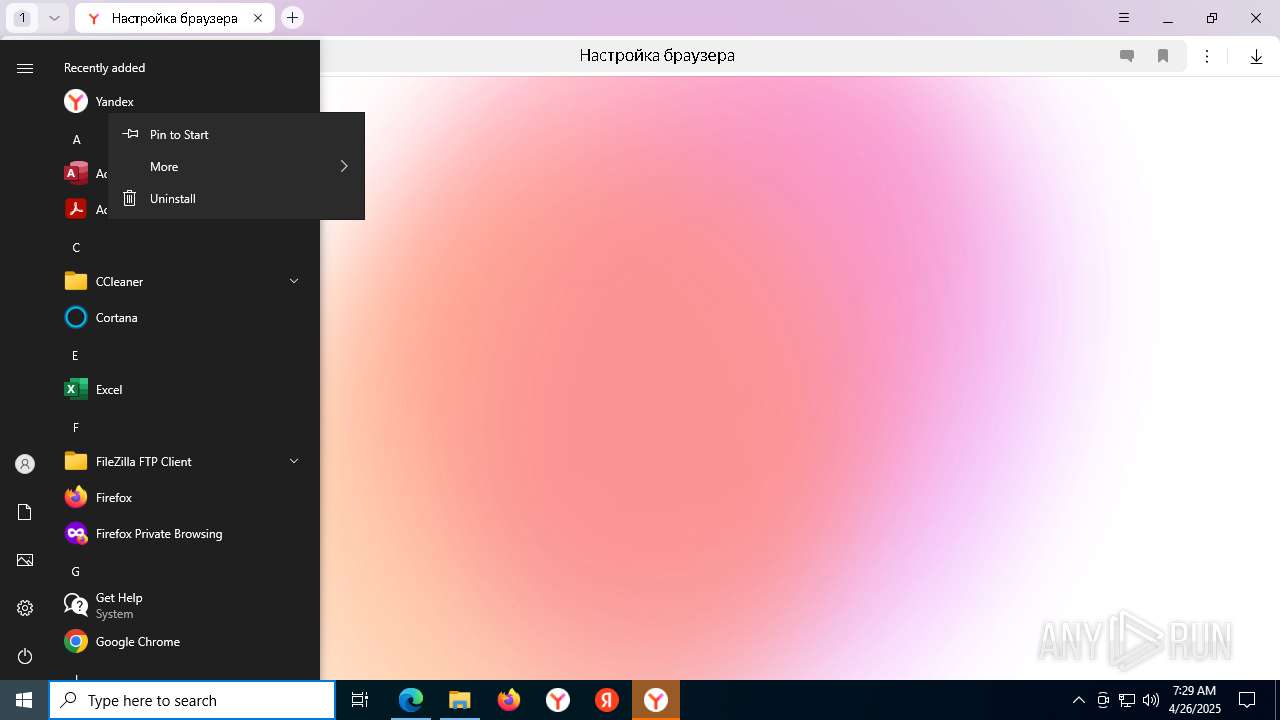The image size is (1280, 720).
Task: Bookmark this page with bookmark icon
Action: click(1163, 56)
